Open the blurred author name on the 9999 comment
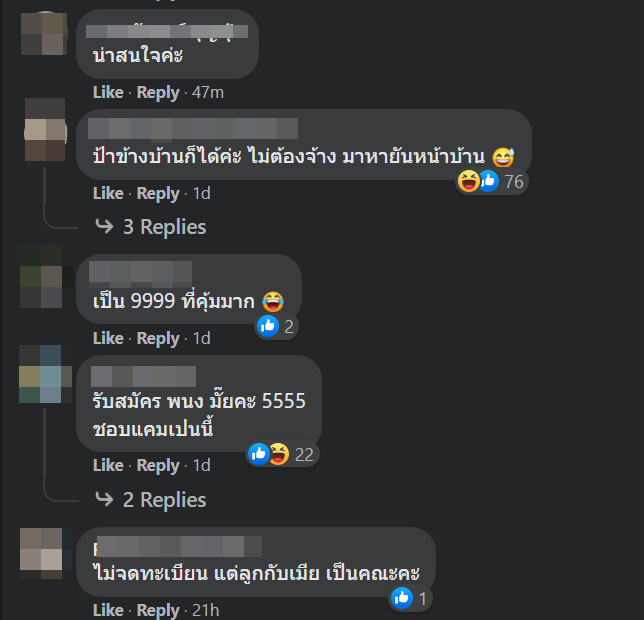This screenshot has height=620, width=644. tap(140, 274)
